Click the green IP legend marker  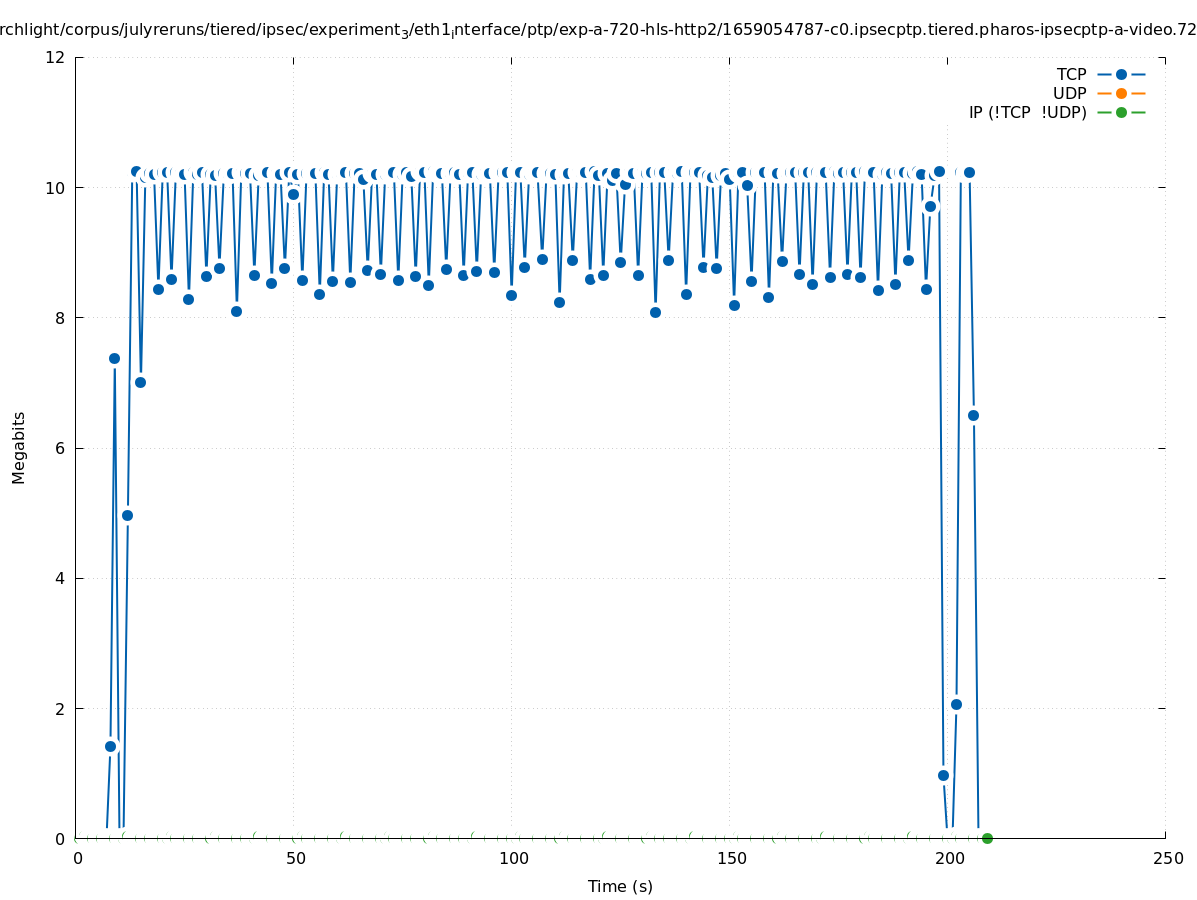click(1121, 112)
